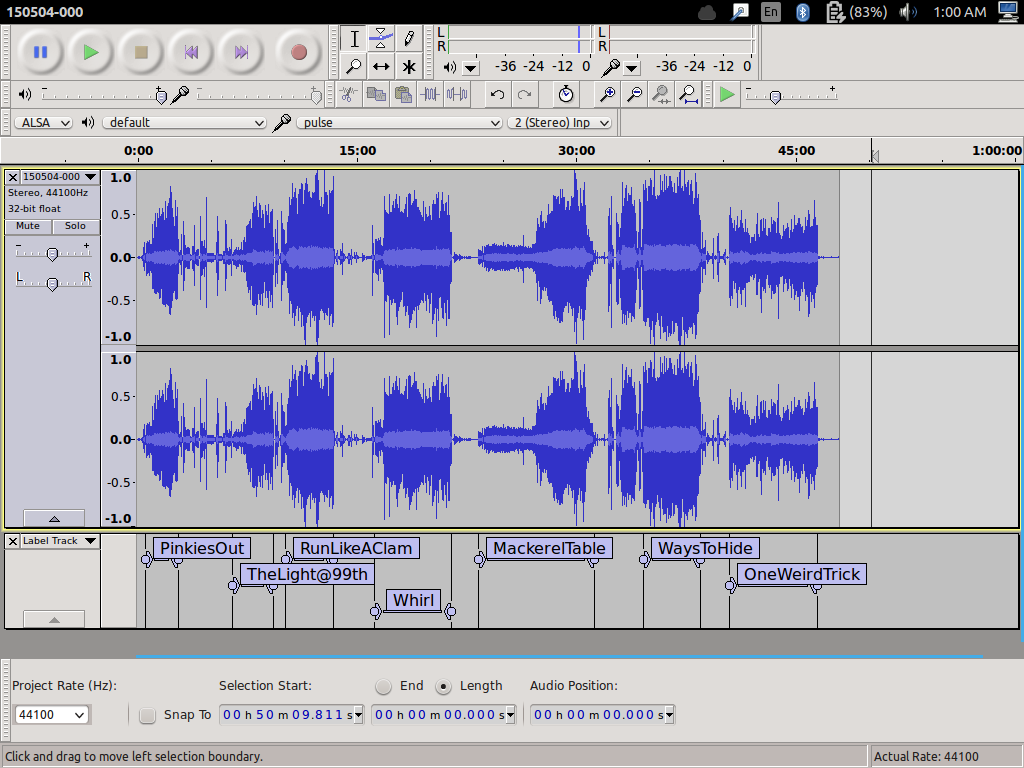1024x768 pixels.
Task: Enable the Snap To checkbox
Action: pos(148,715)
